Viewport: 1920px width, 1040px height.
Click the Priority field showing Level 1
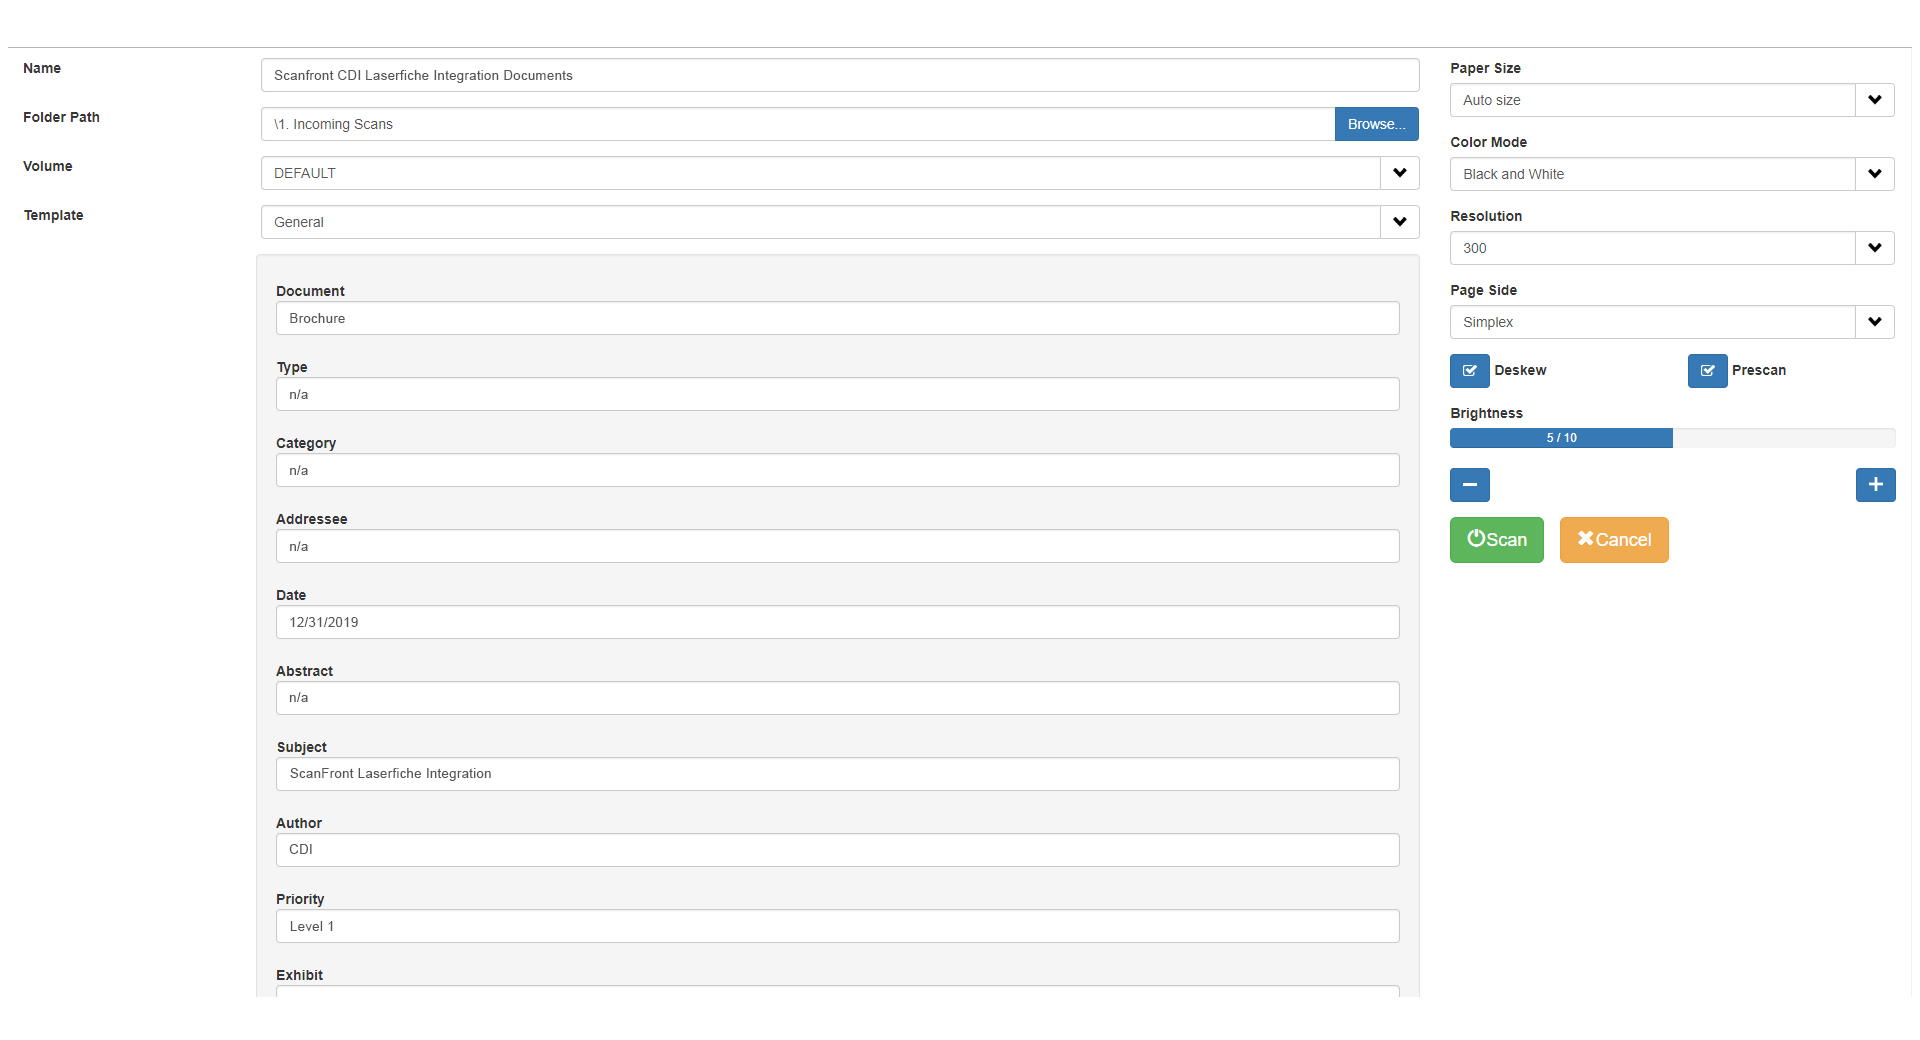[x=838, y=926]
